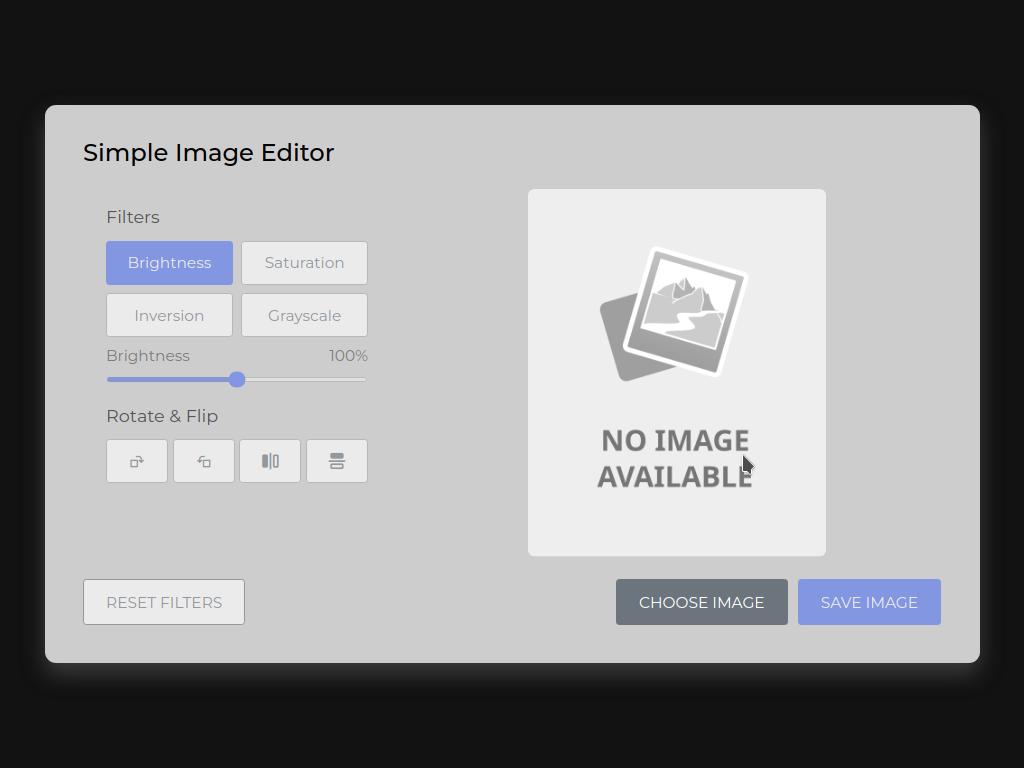The image size is (1024, 768).
Task: Click the Filters section heading
Action: tap(133, 217)
